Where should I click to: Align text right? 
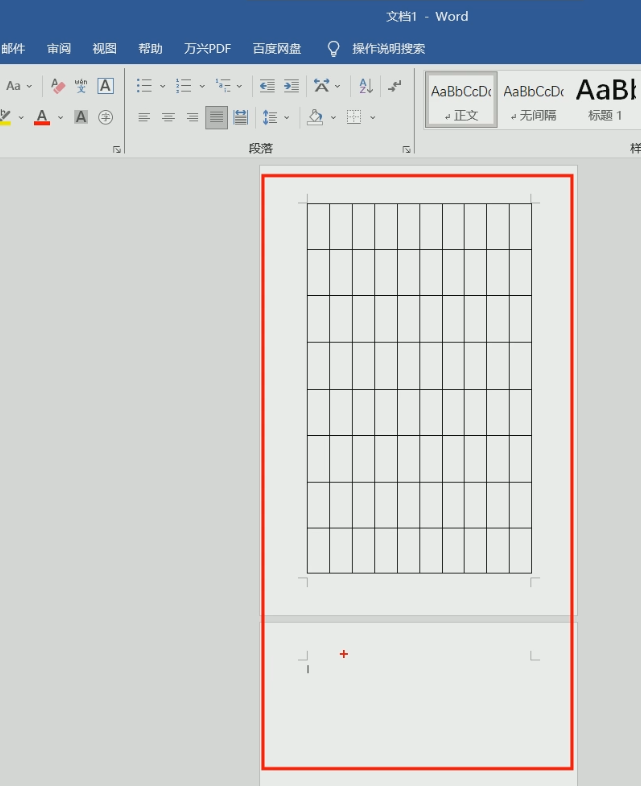pos(192,117)
